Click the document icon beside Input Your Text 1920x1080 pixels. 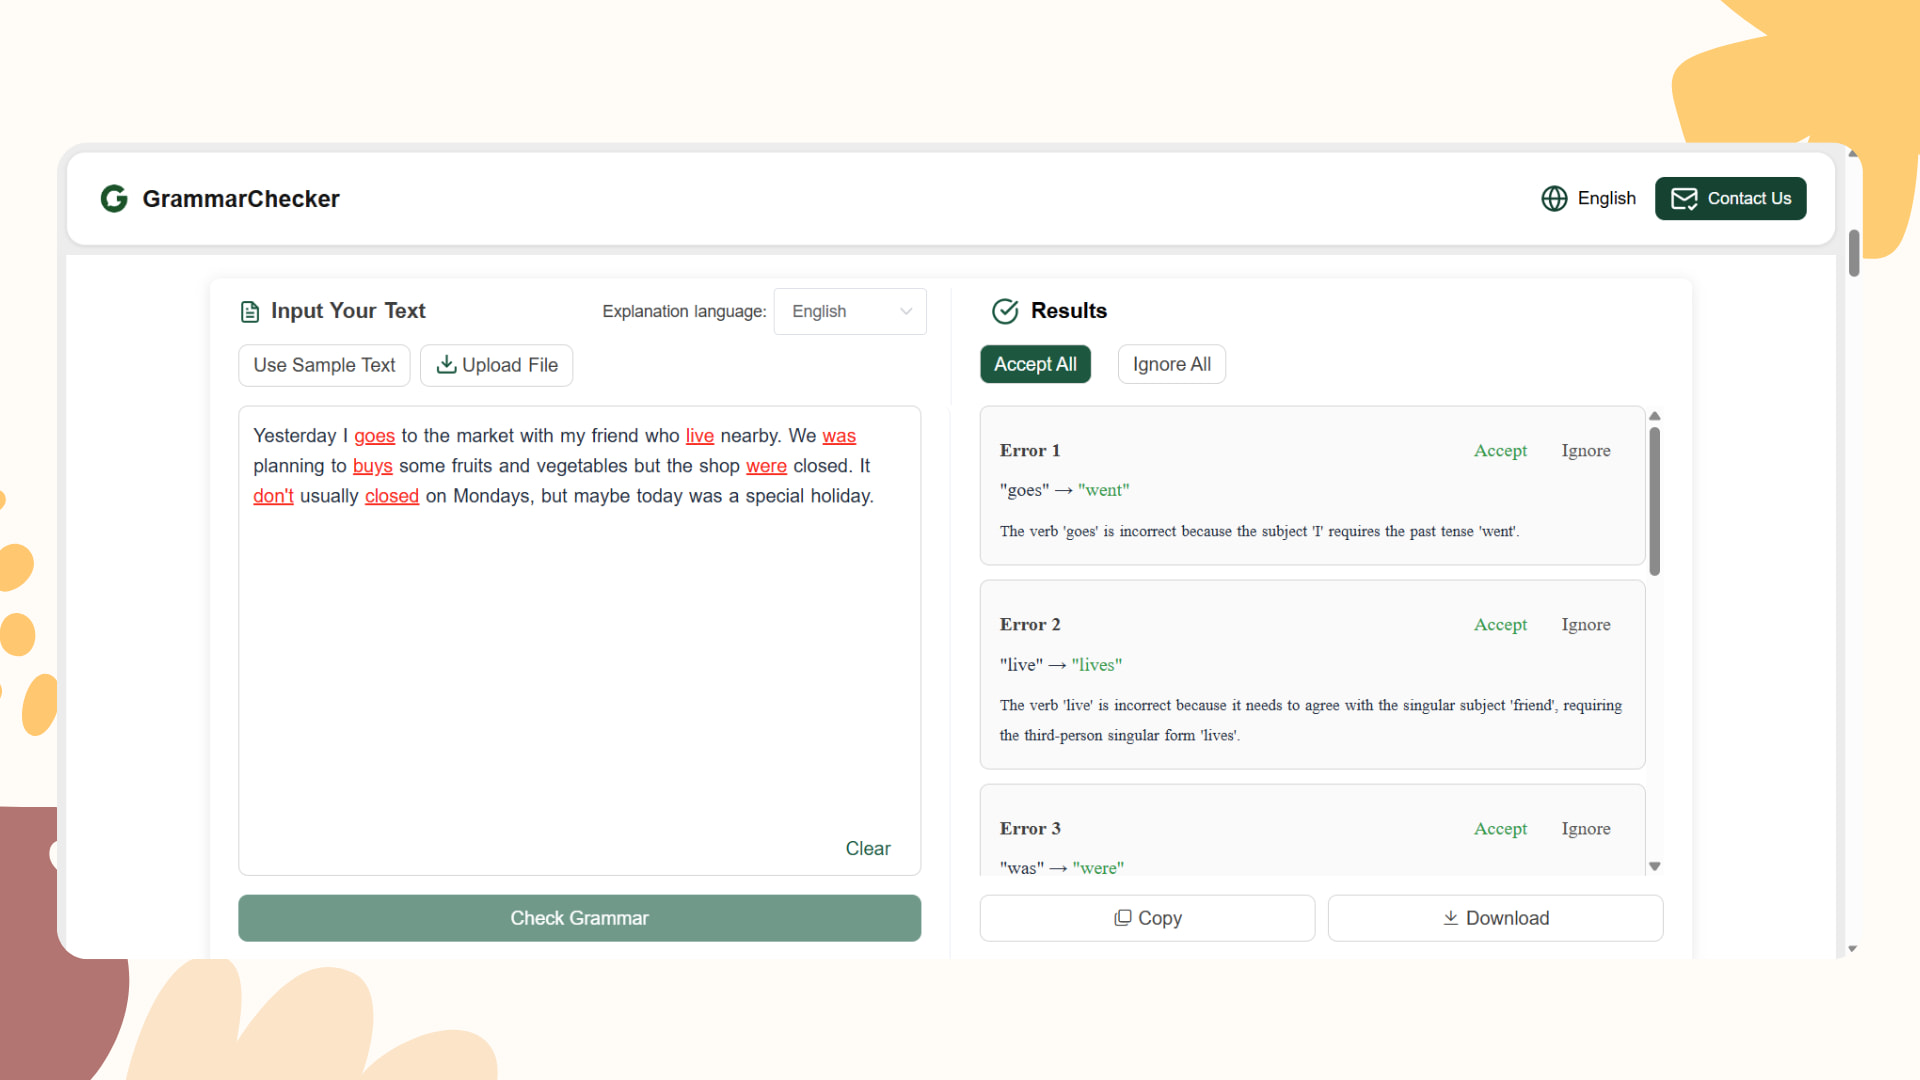tap(249, 311)
